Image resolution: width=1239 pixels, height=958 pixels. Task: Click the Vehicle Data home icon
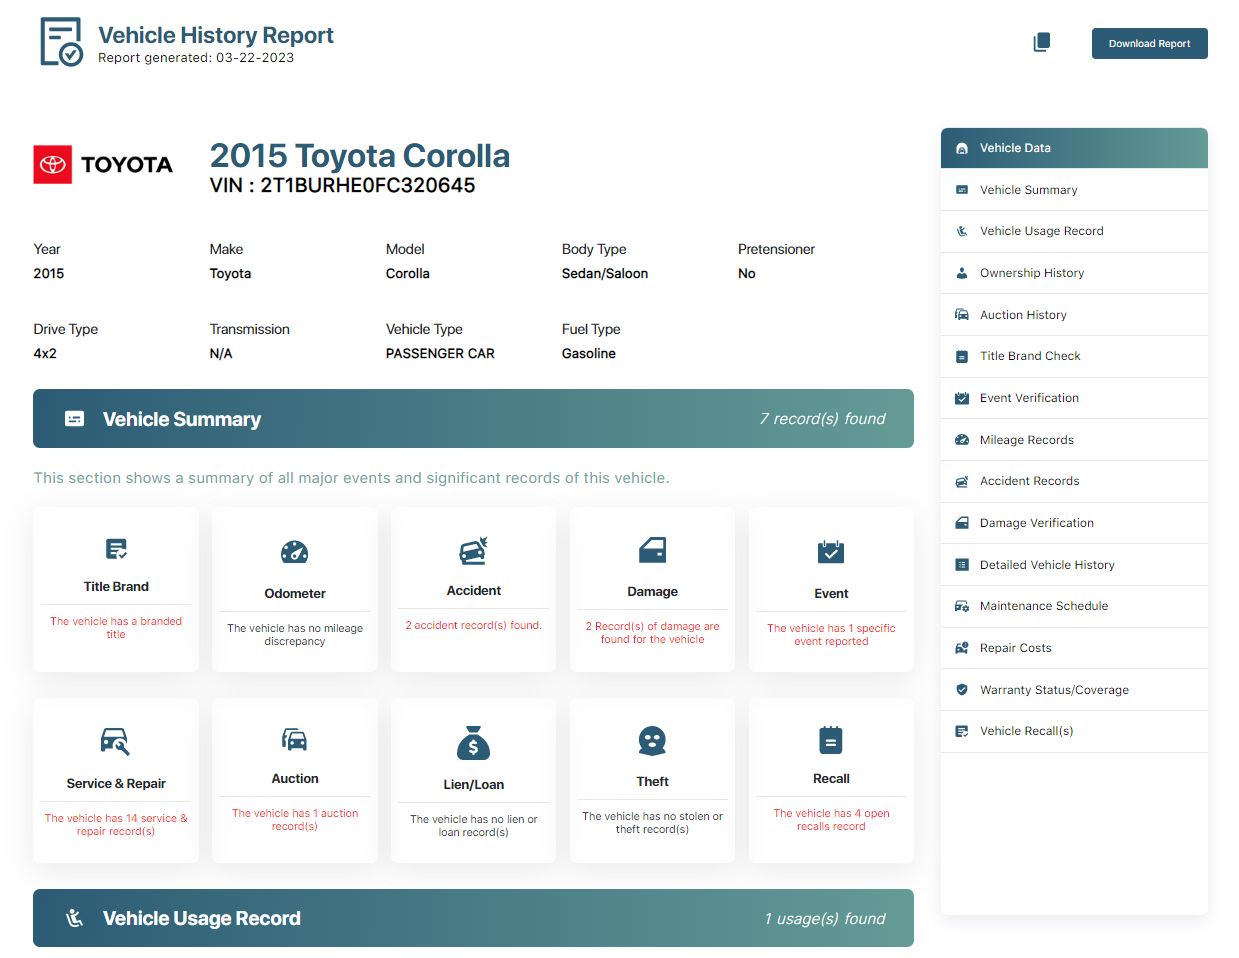pos(962,148)
